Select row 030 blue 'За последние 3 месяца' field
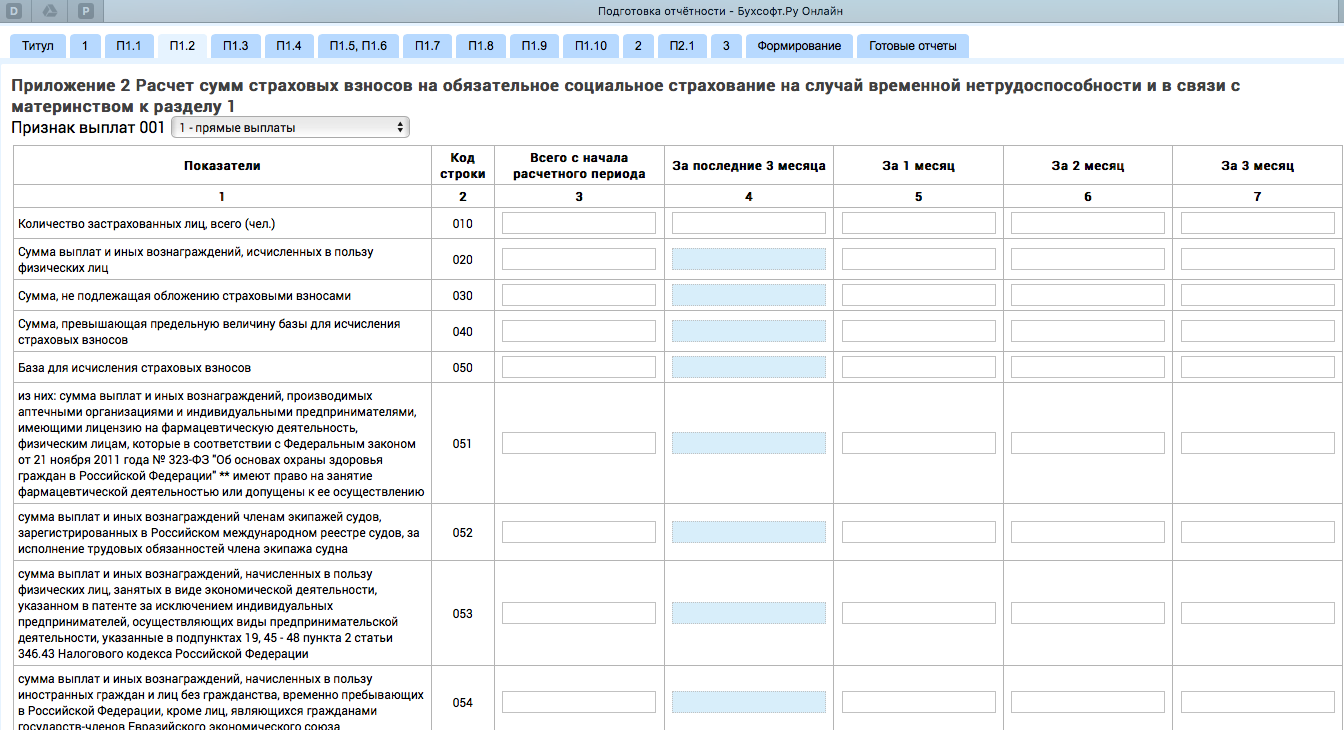The height and width of the screenshot is (730, 1344). tap(749, 295)
